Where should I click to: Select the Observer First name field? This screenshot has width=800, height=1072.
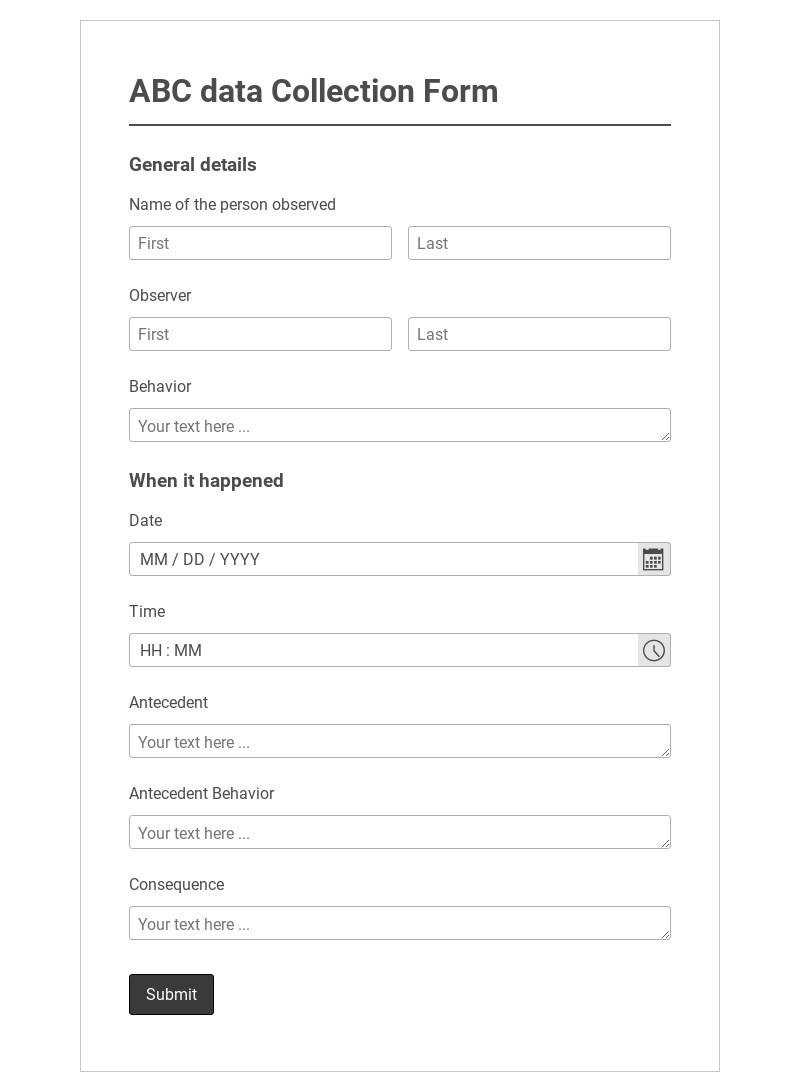(x=260, y=334)
